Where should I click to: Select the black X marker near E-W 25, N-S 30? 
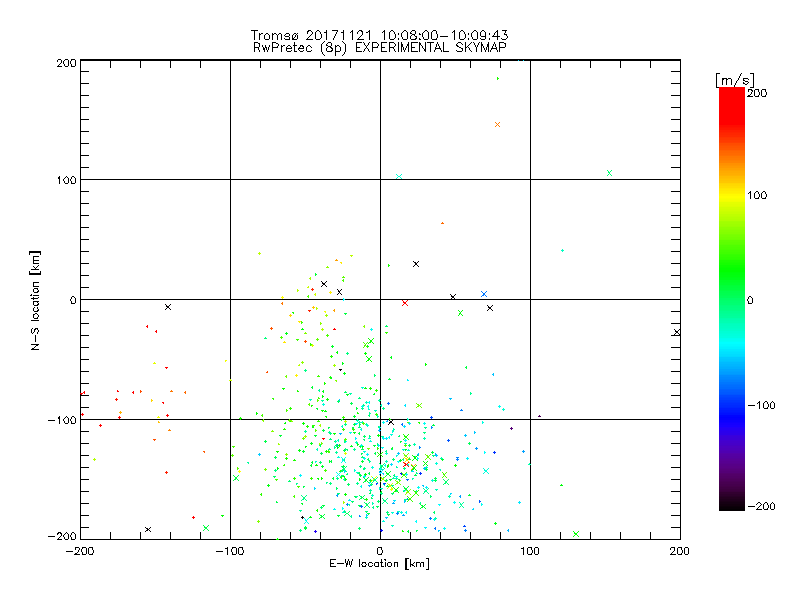416,264
